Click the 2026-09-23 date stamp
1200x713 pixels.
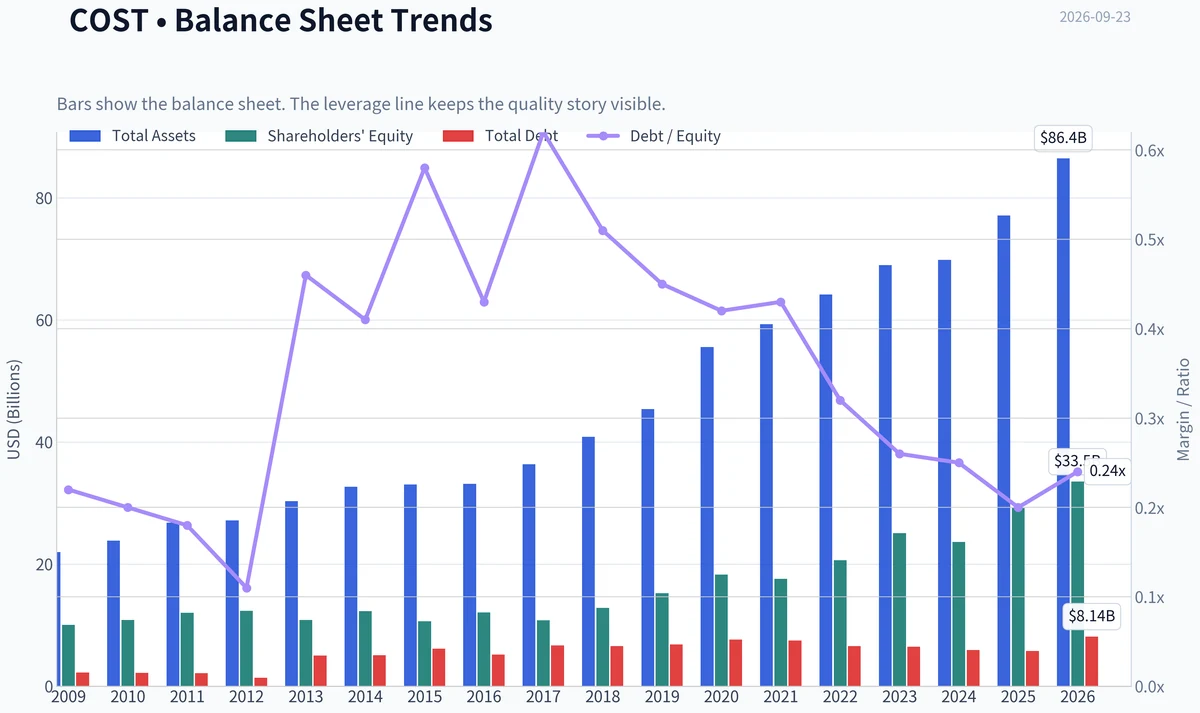[1095, 16]
